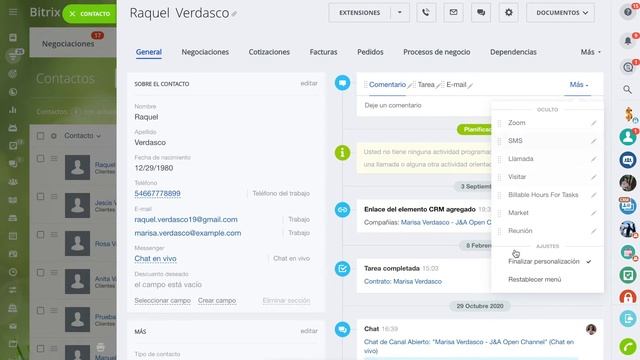Viewport: 640px width, 360px height.
Task: Click the Eliminar sección link
Action: click(x=286, y=301)
